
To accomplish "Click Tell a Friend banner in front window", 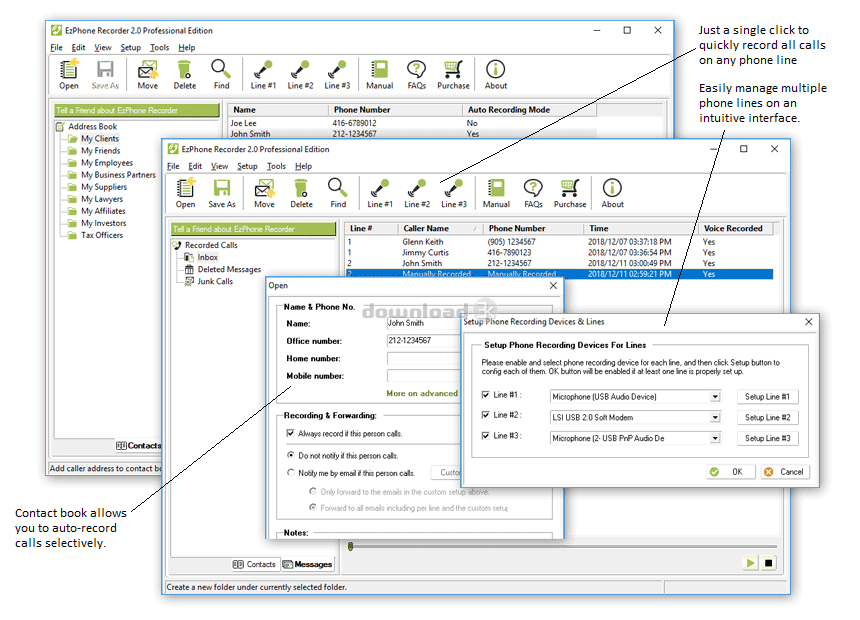I will [x=253, y=229].
